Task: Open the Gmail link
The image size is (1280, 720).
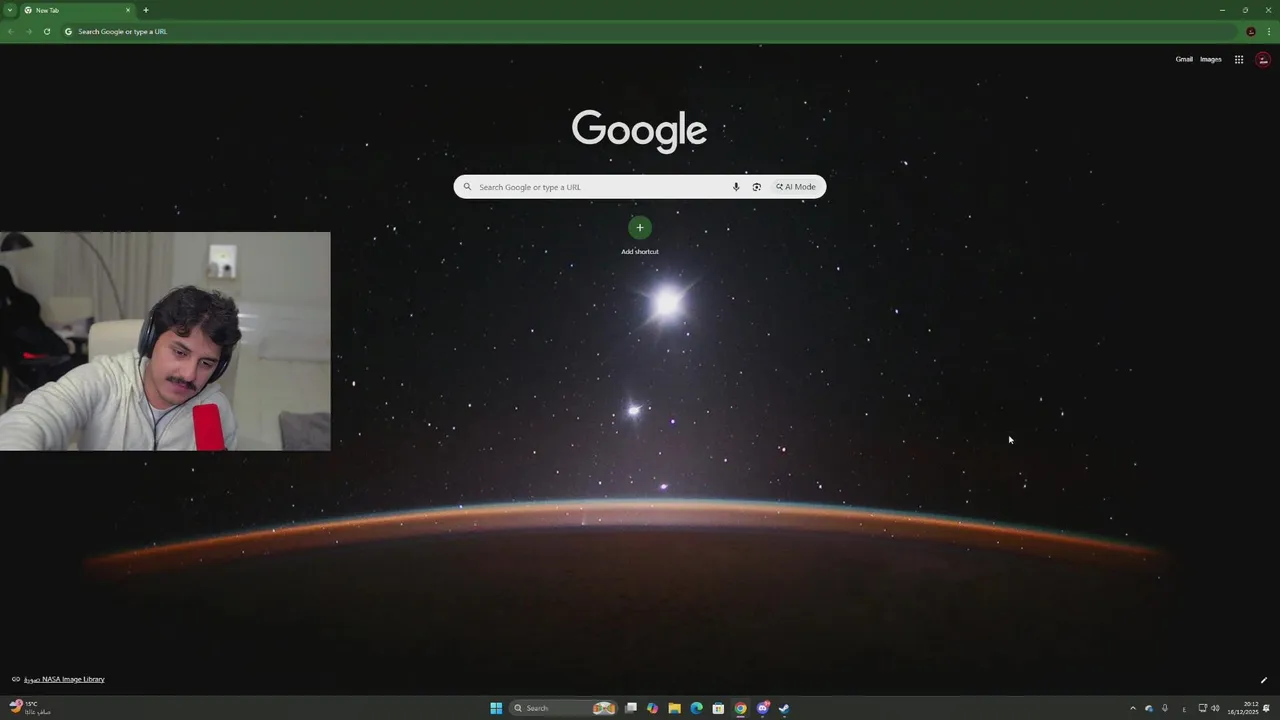Action: pyautogui.click(x=1184, y=59)
